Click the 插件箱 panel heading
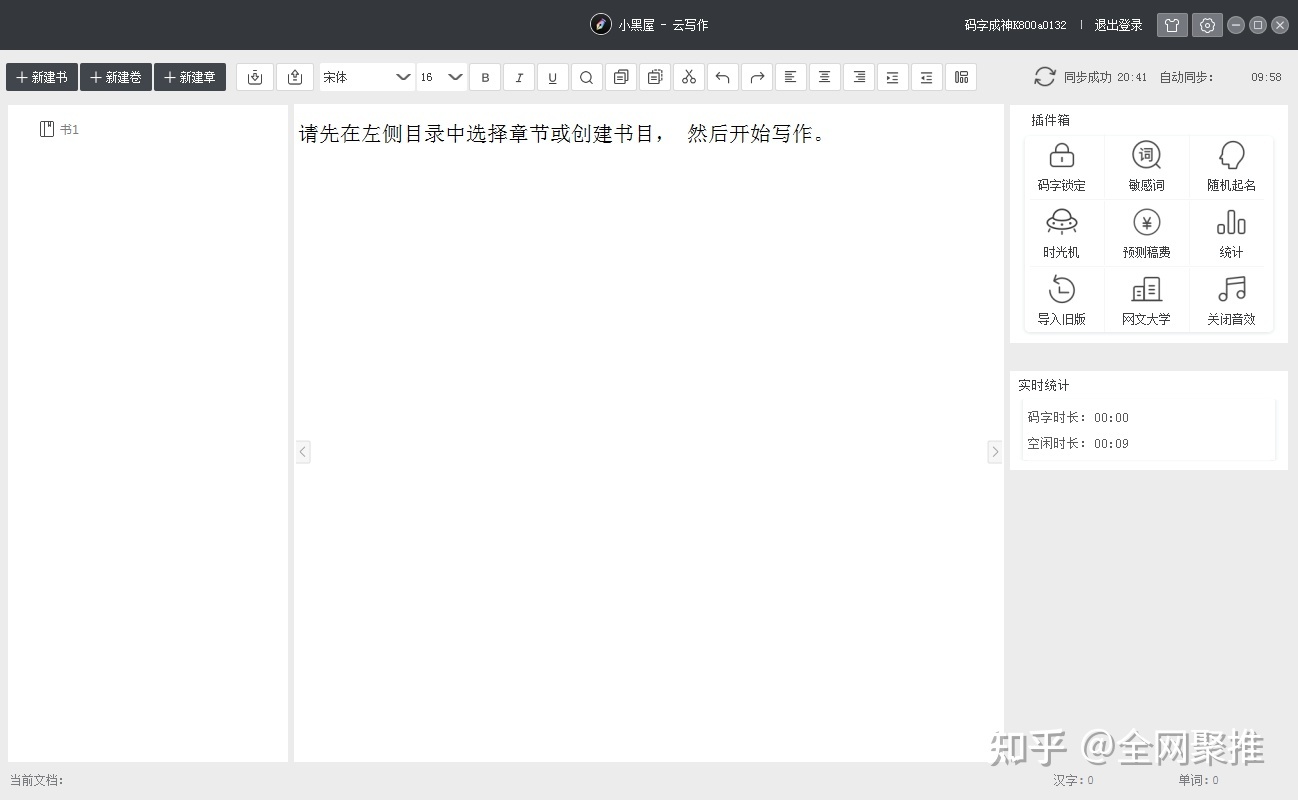 click(x=1050, y=120)
